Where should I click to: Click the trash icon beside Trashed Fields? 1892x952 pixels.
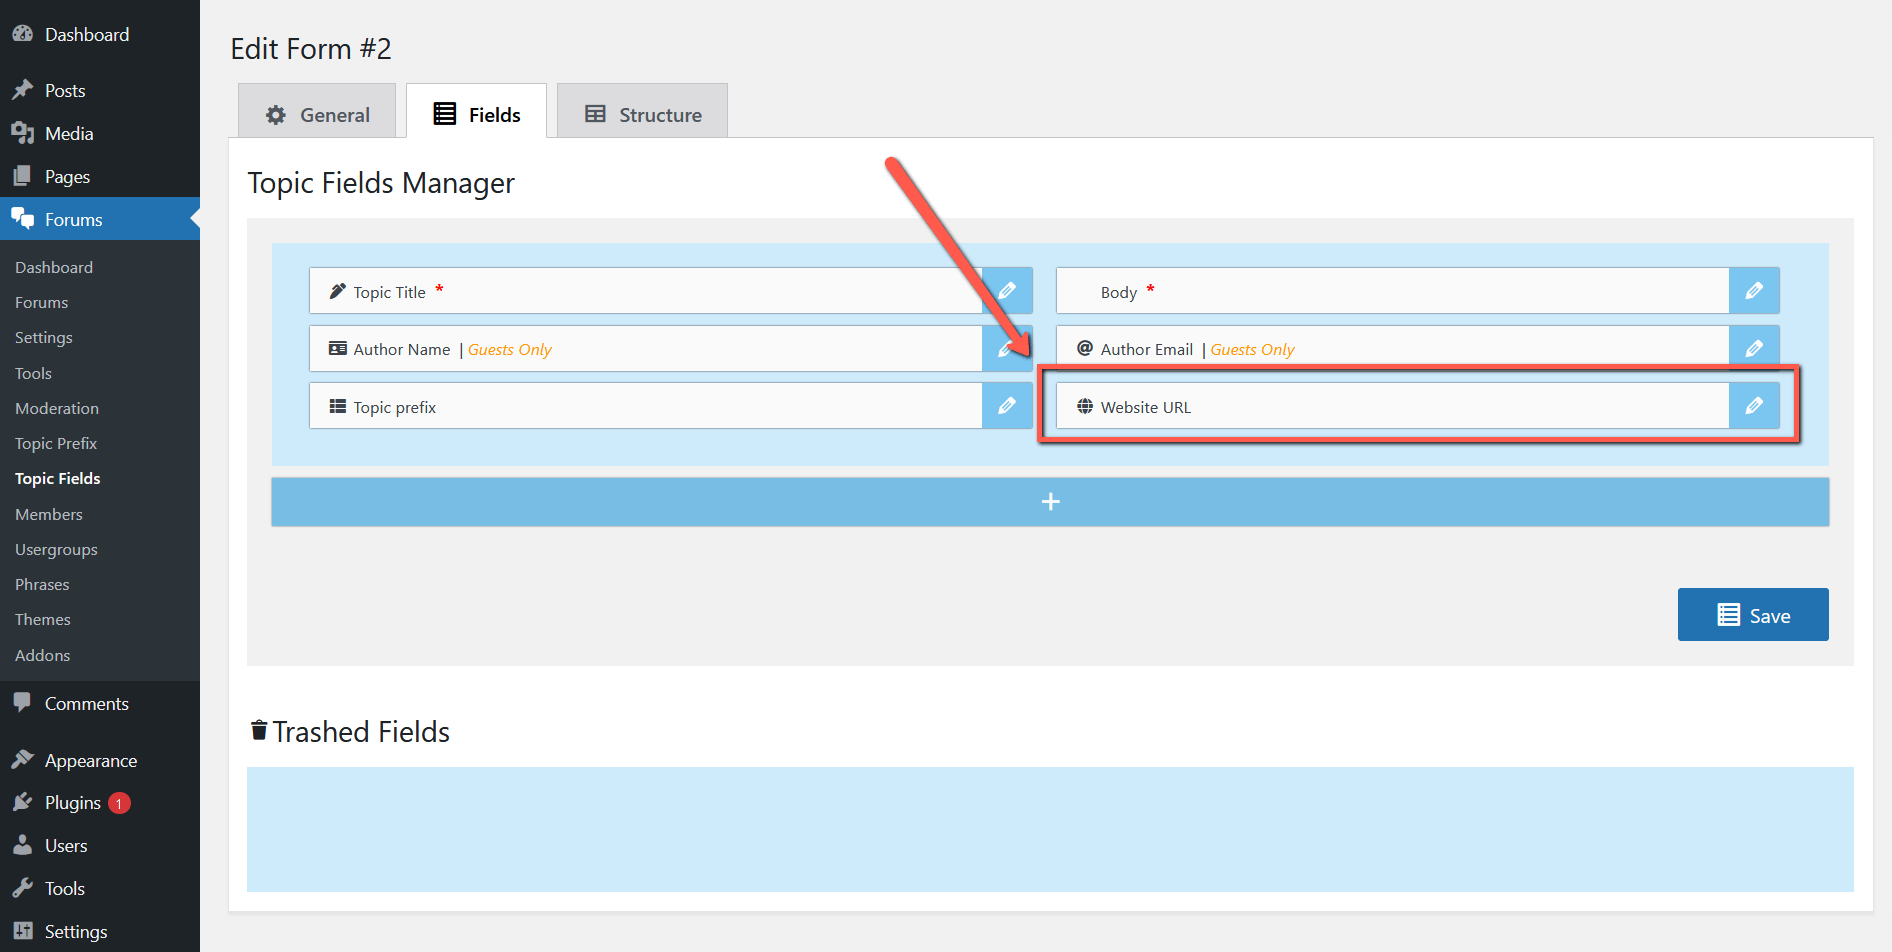pyautogui.click(x=259, y=731)
